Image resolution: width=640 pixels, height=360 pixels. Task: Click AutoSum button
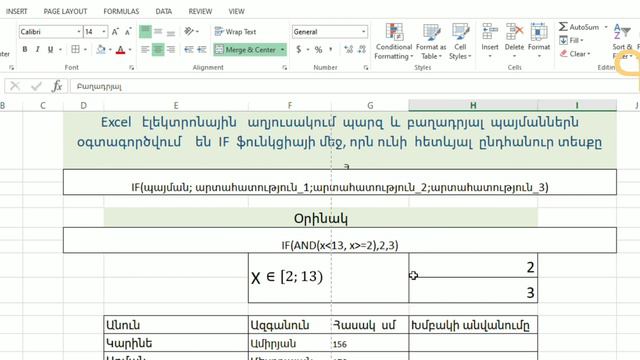pyautogui.click(x=579, y=27)
